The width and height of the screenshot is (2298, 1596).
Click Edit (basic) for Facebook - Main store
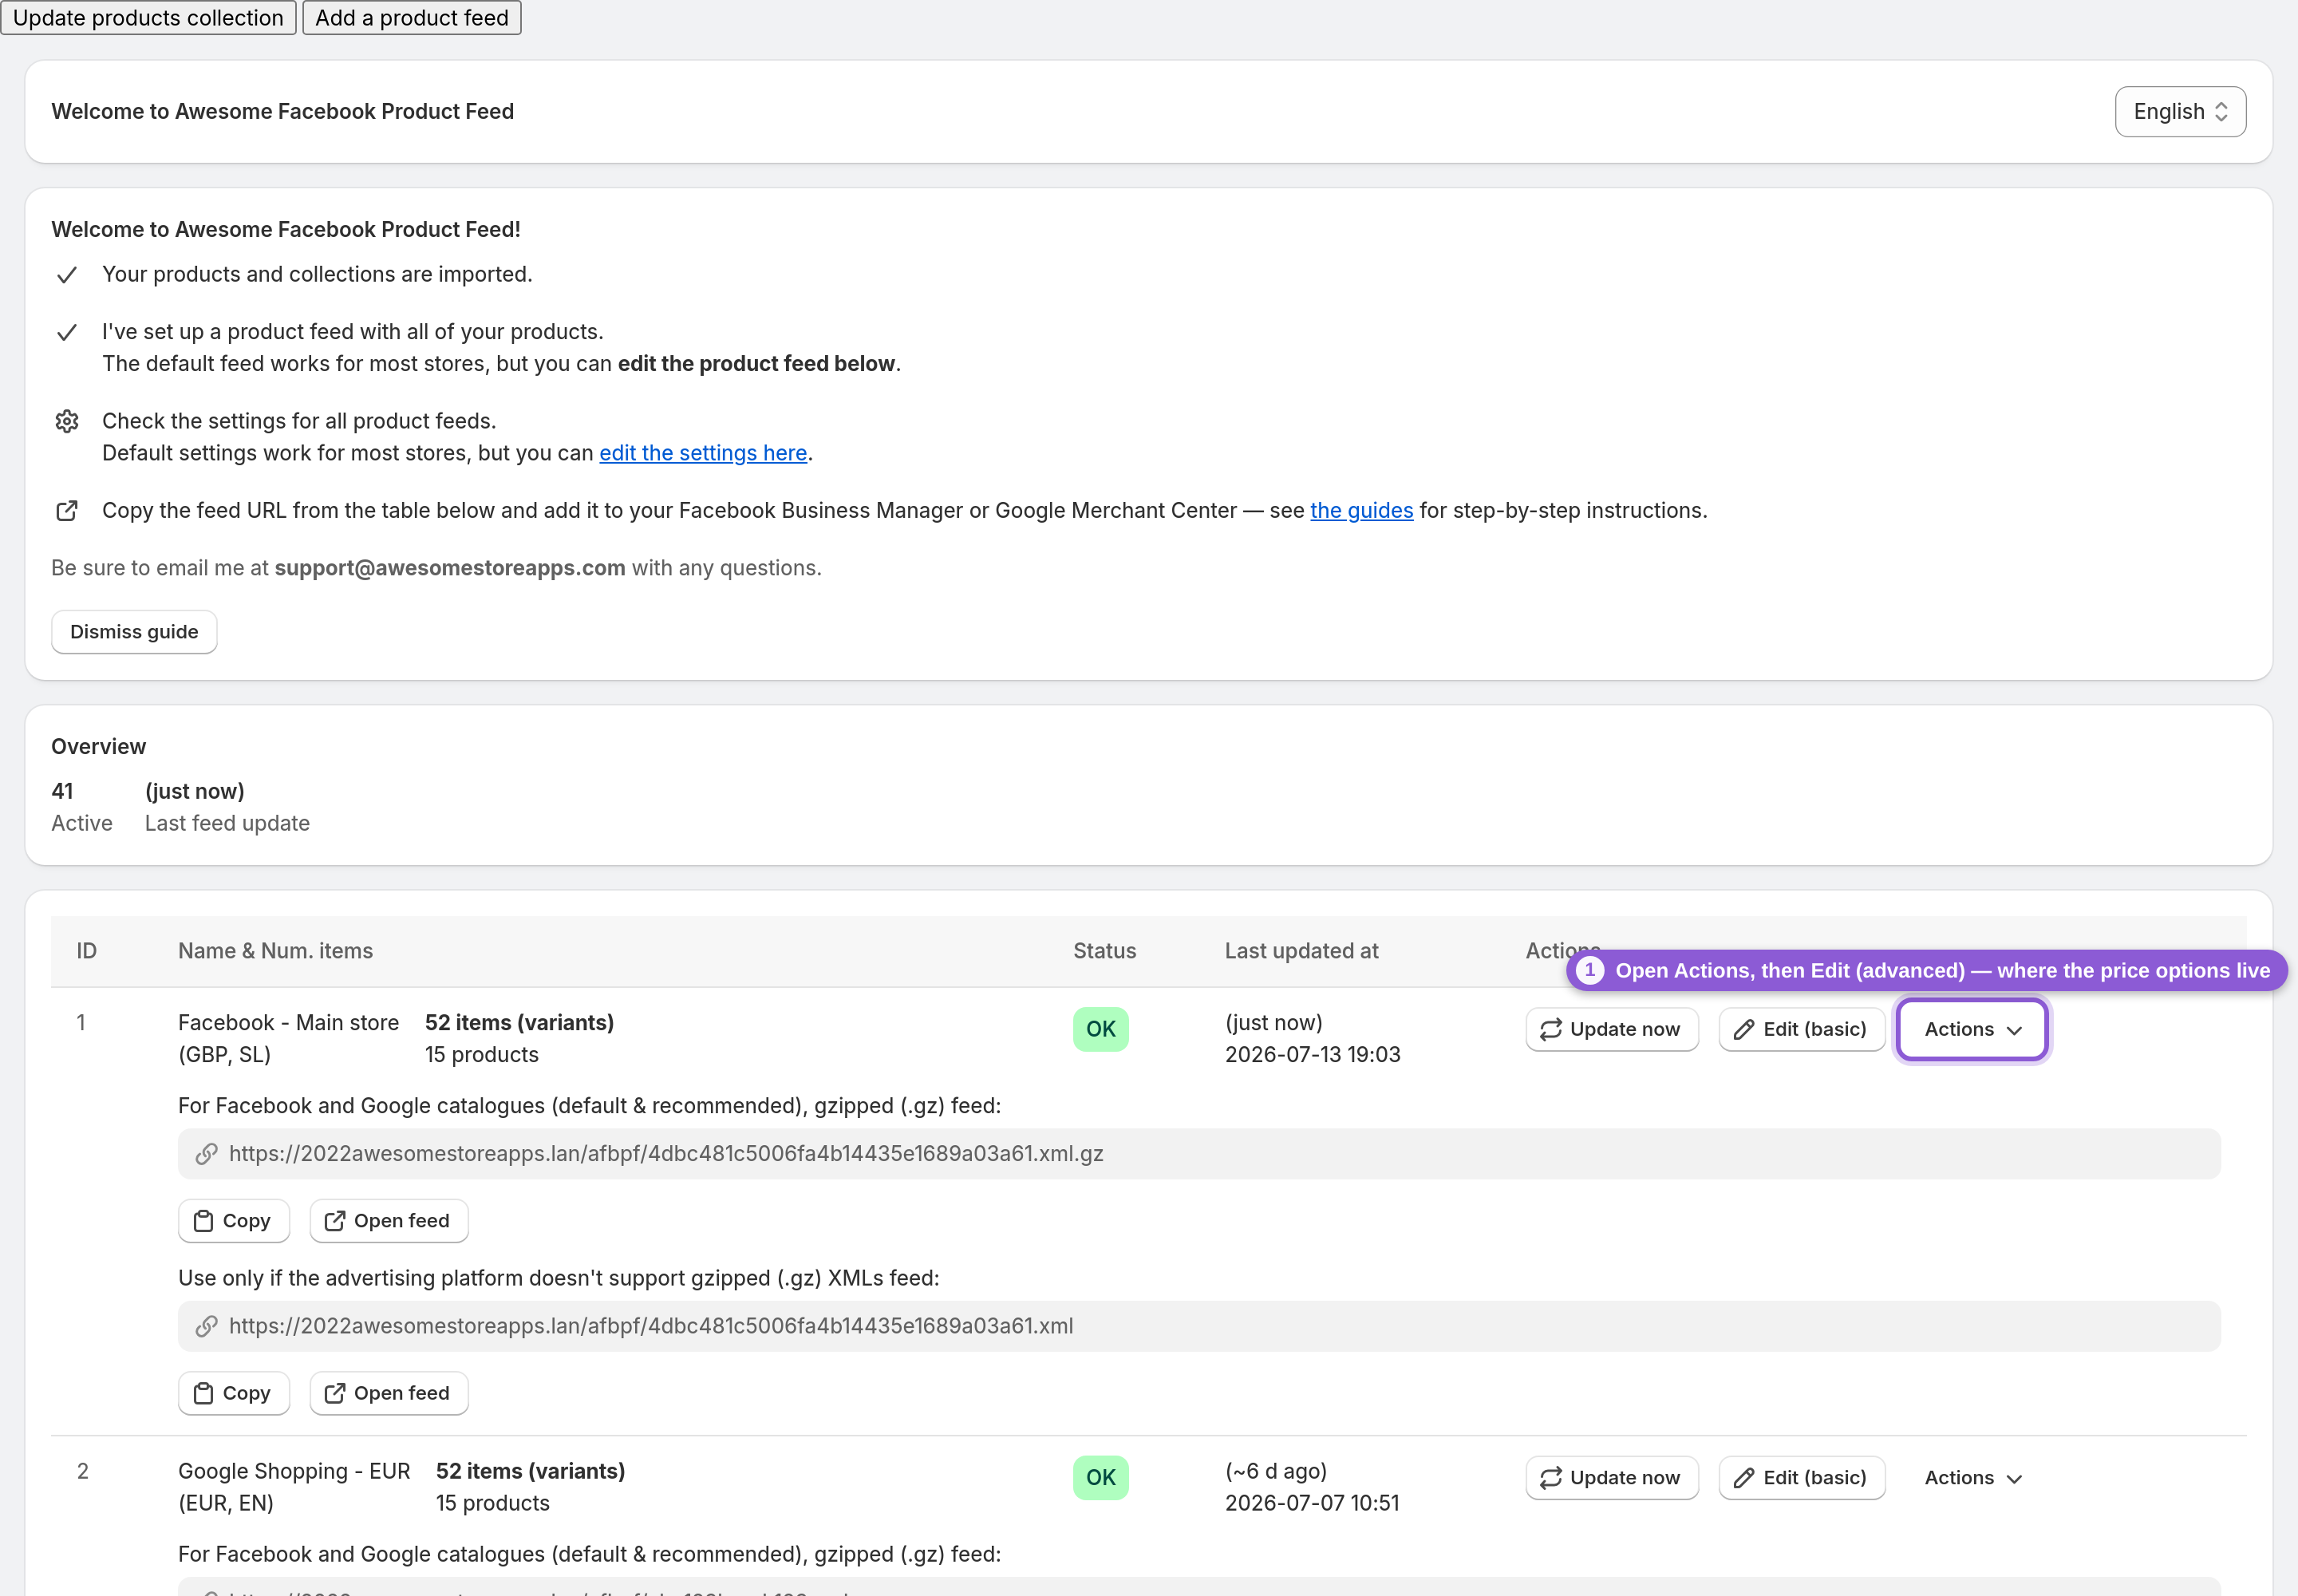tap(1801, 1029)
